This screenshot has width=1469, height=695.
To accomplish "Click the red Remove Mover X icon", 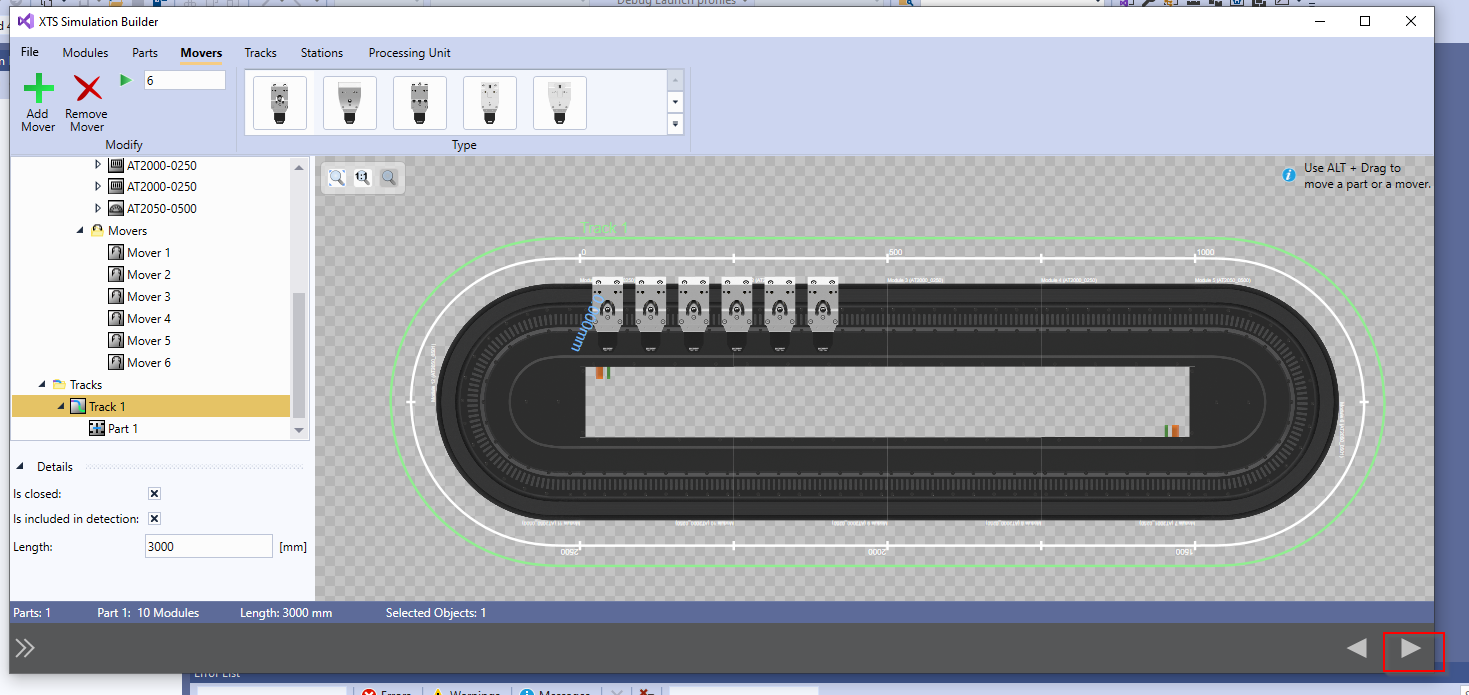I will (88, 88).
